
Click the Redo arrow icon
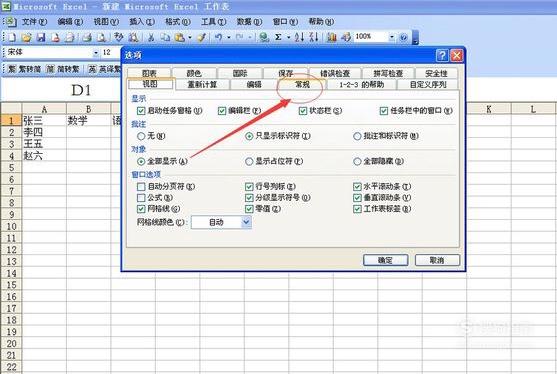pyautogui.click(x=239, y=37)
